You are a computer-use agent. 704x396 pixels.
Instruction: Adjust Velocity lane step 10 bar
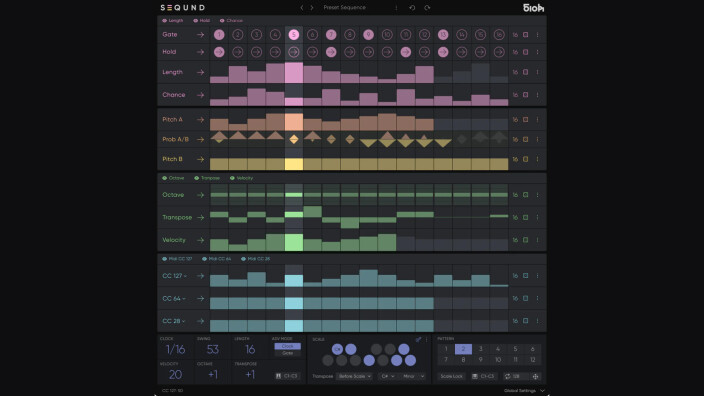387,242
